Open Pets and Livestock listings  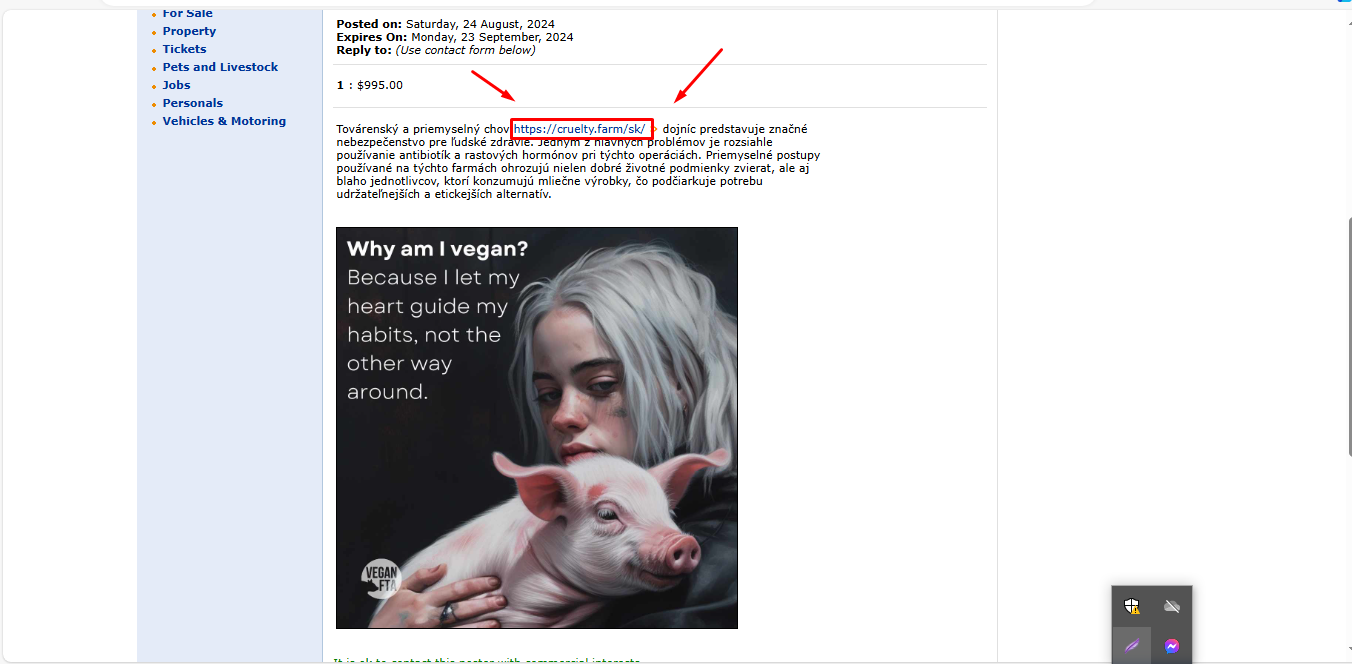[220, 67]
